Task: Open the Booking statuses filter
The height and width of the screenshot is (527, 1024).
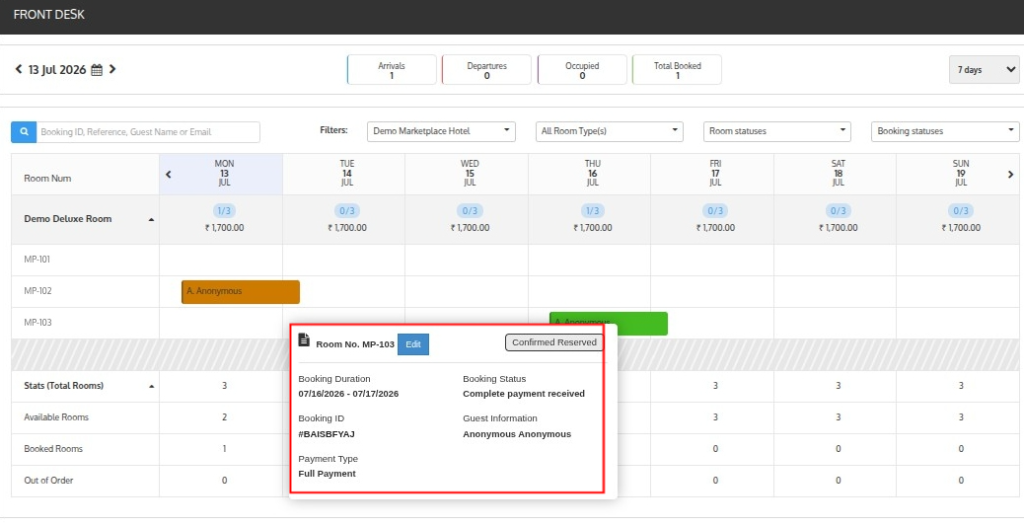Action: pos(945,131)
